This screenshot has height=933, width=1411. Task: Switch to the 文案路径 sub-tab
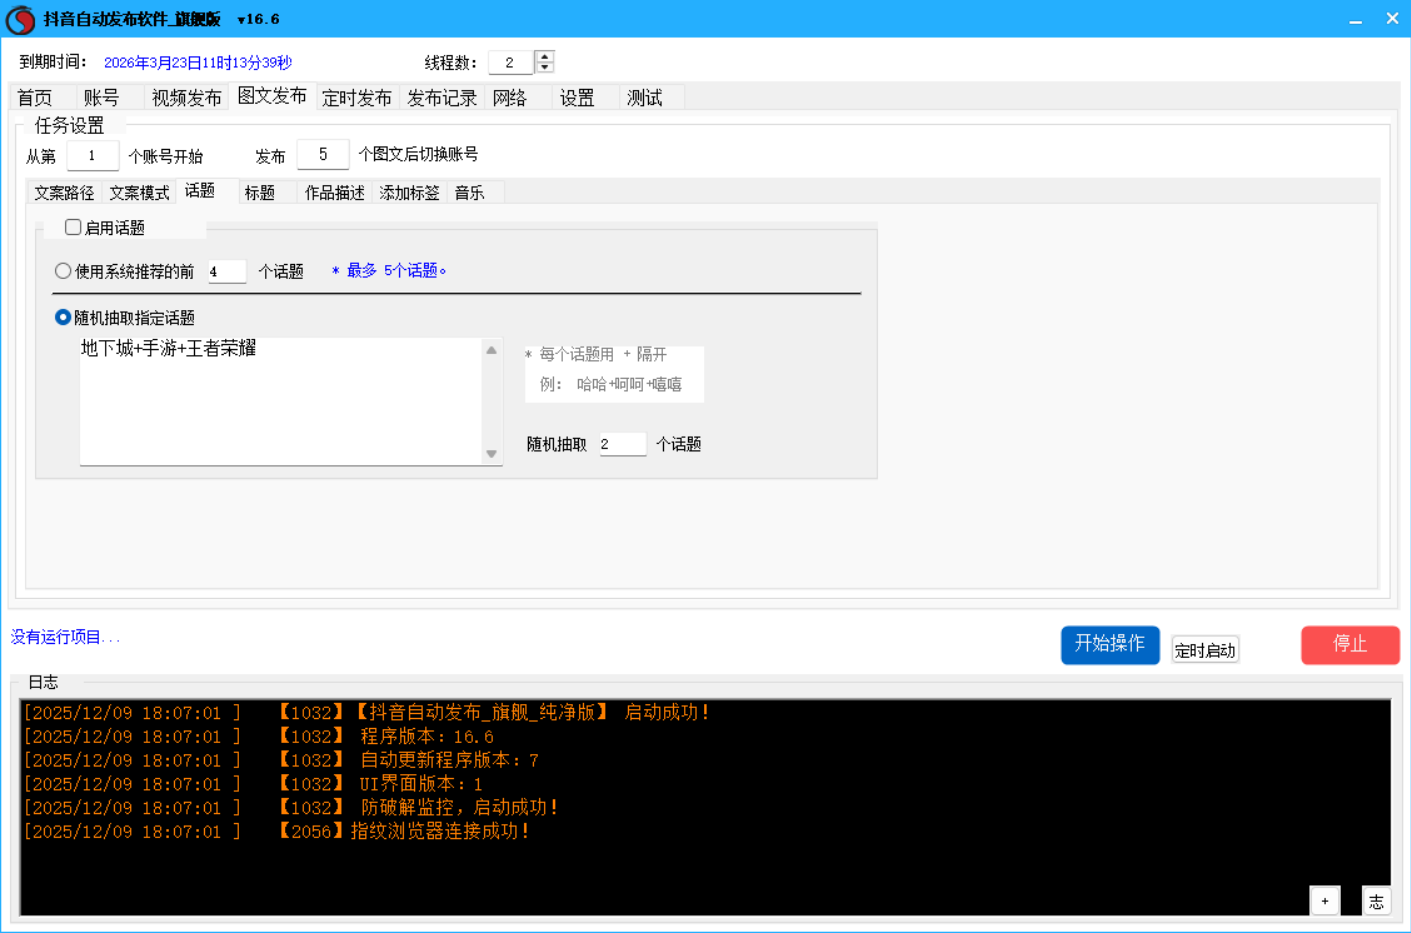click(64, 193)
